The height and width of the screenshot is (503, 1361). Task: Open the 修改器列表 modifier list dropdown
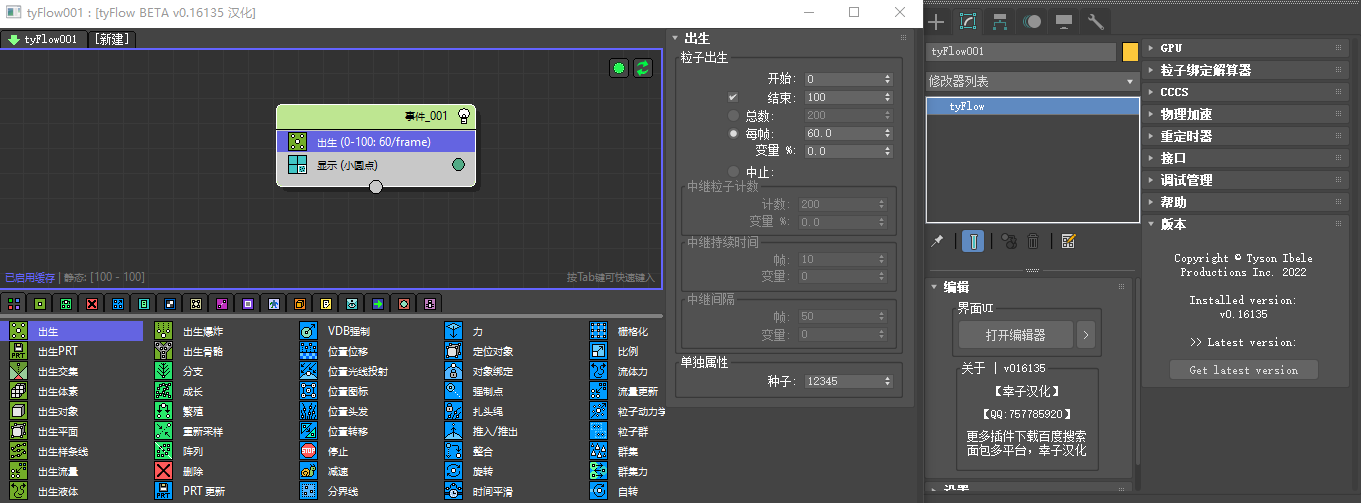pos(1032,81)
